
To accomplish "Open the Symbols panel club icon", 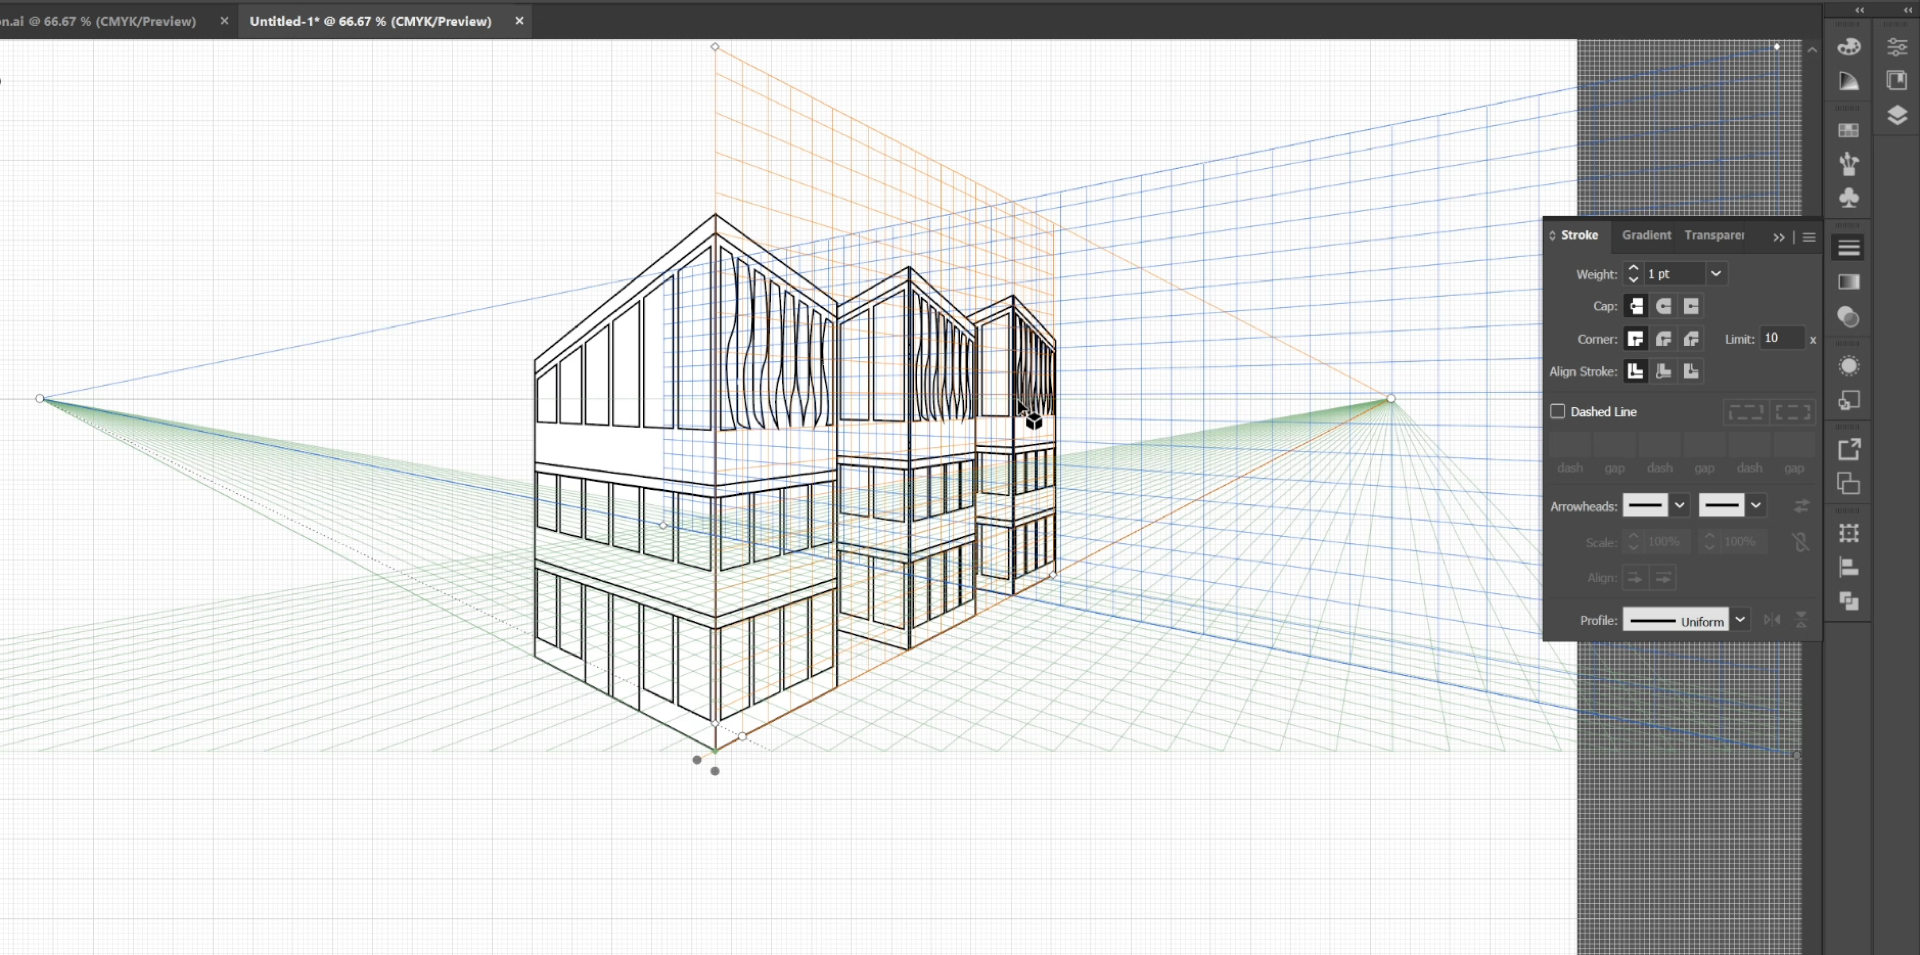I will pos(1848,198).
